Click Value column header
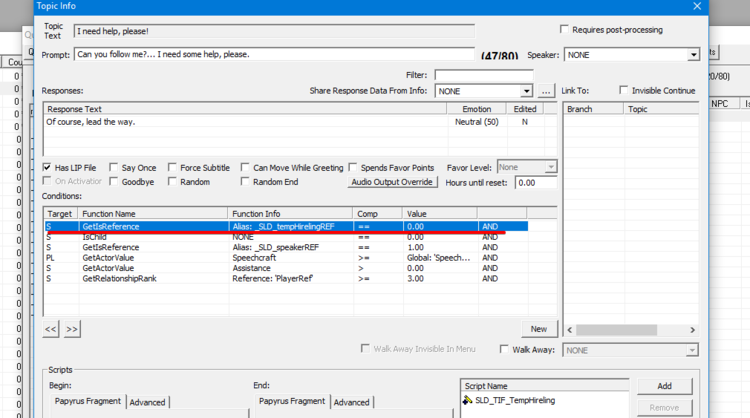This screenshot has width=750, height=418. pyautogui.click(x=440, y=214)
